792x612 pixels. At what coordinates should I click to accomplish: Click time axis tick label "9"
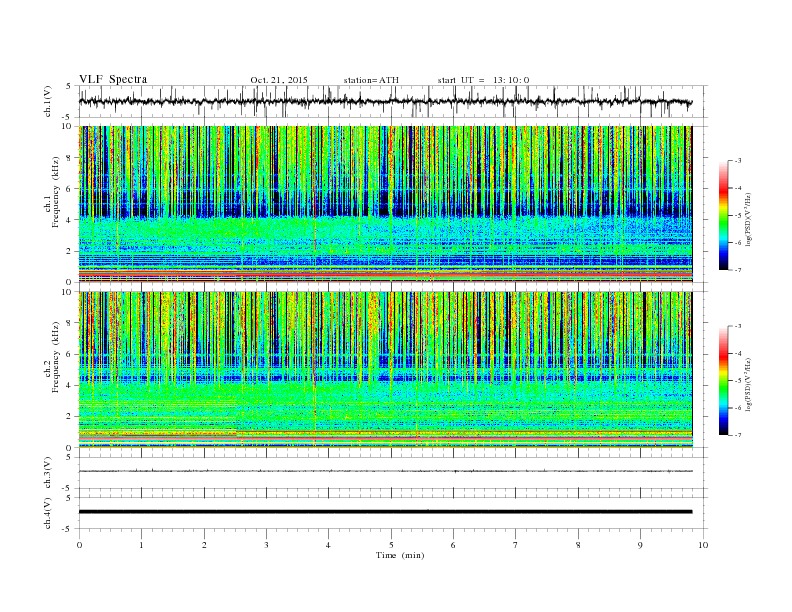640,545
